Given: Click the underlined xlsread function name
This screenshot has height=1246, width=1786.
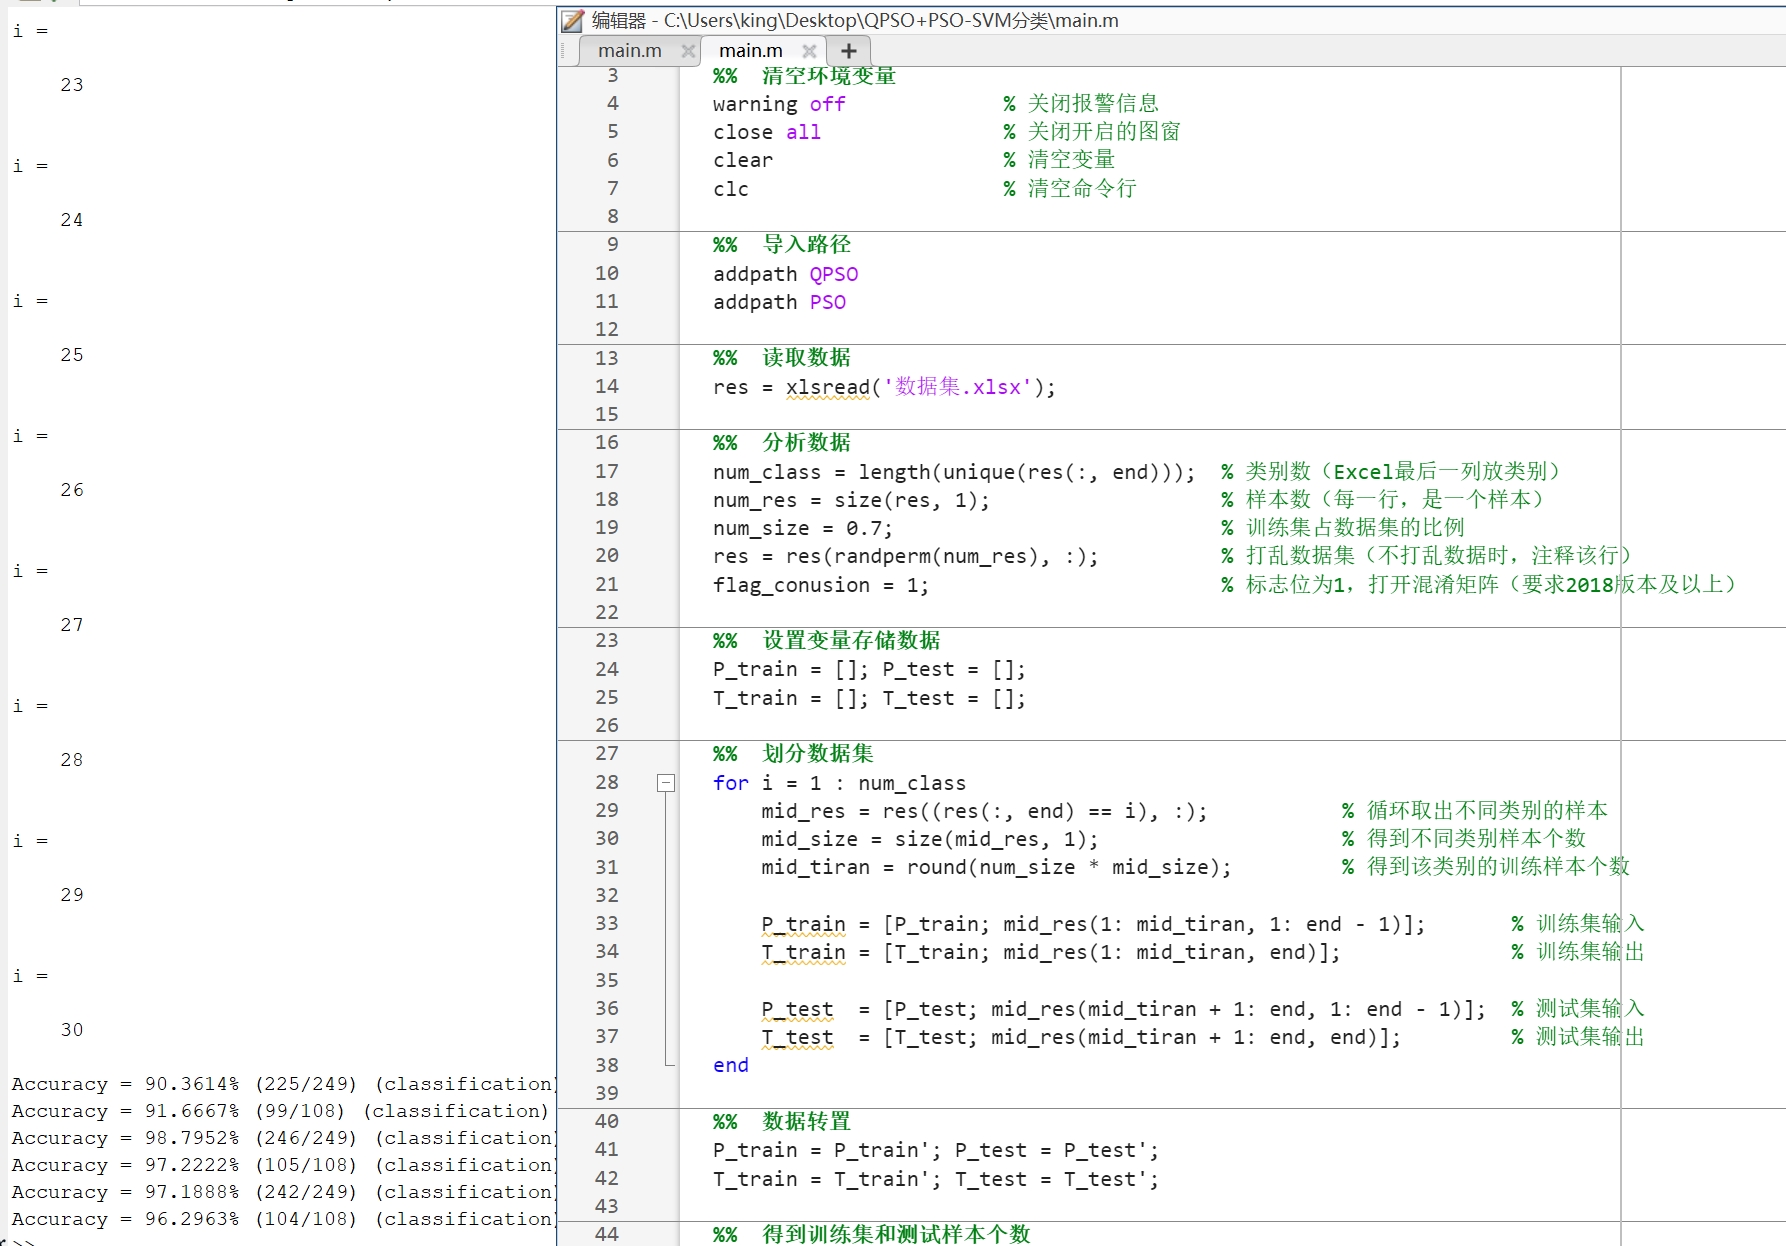Looking at the screenshot, I should [826, 387].
